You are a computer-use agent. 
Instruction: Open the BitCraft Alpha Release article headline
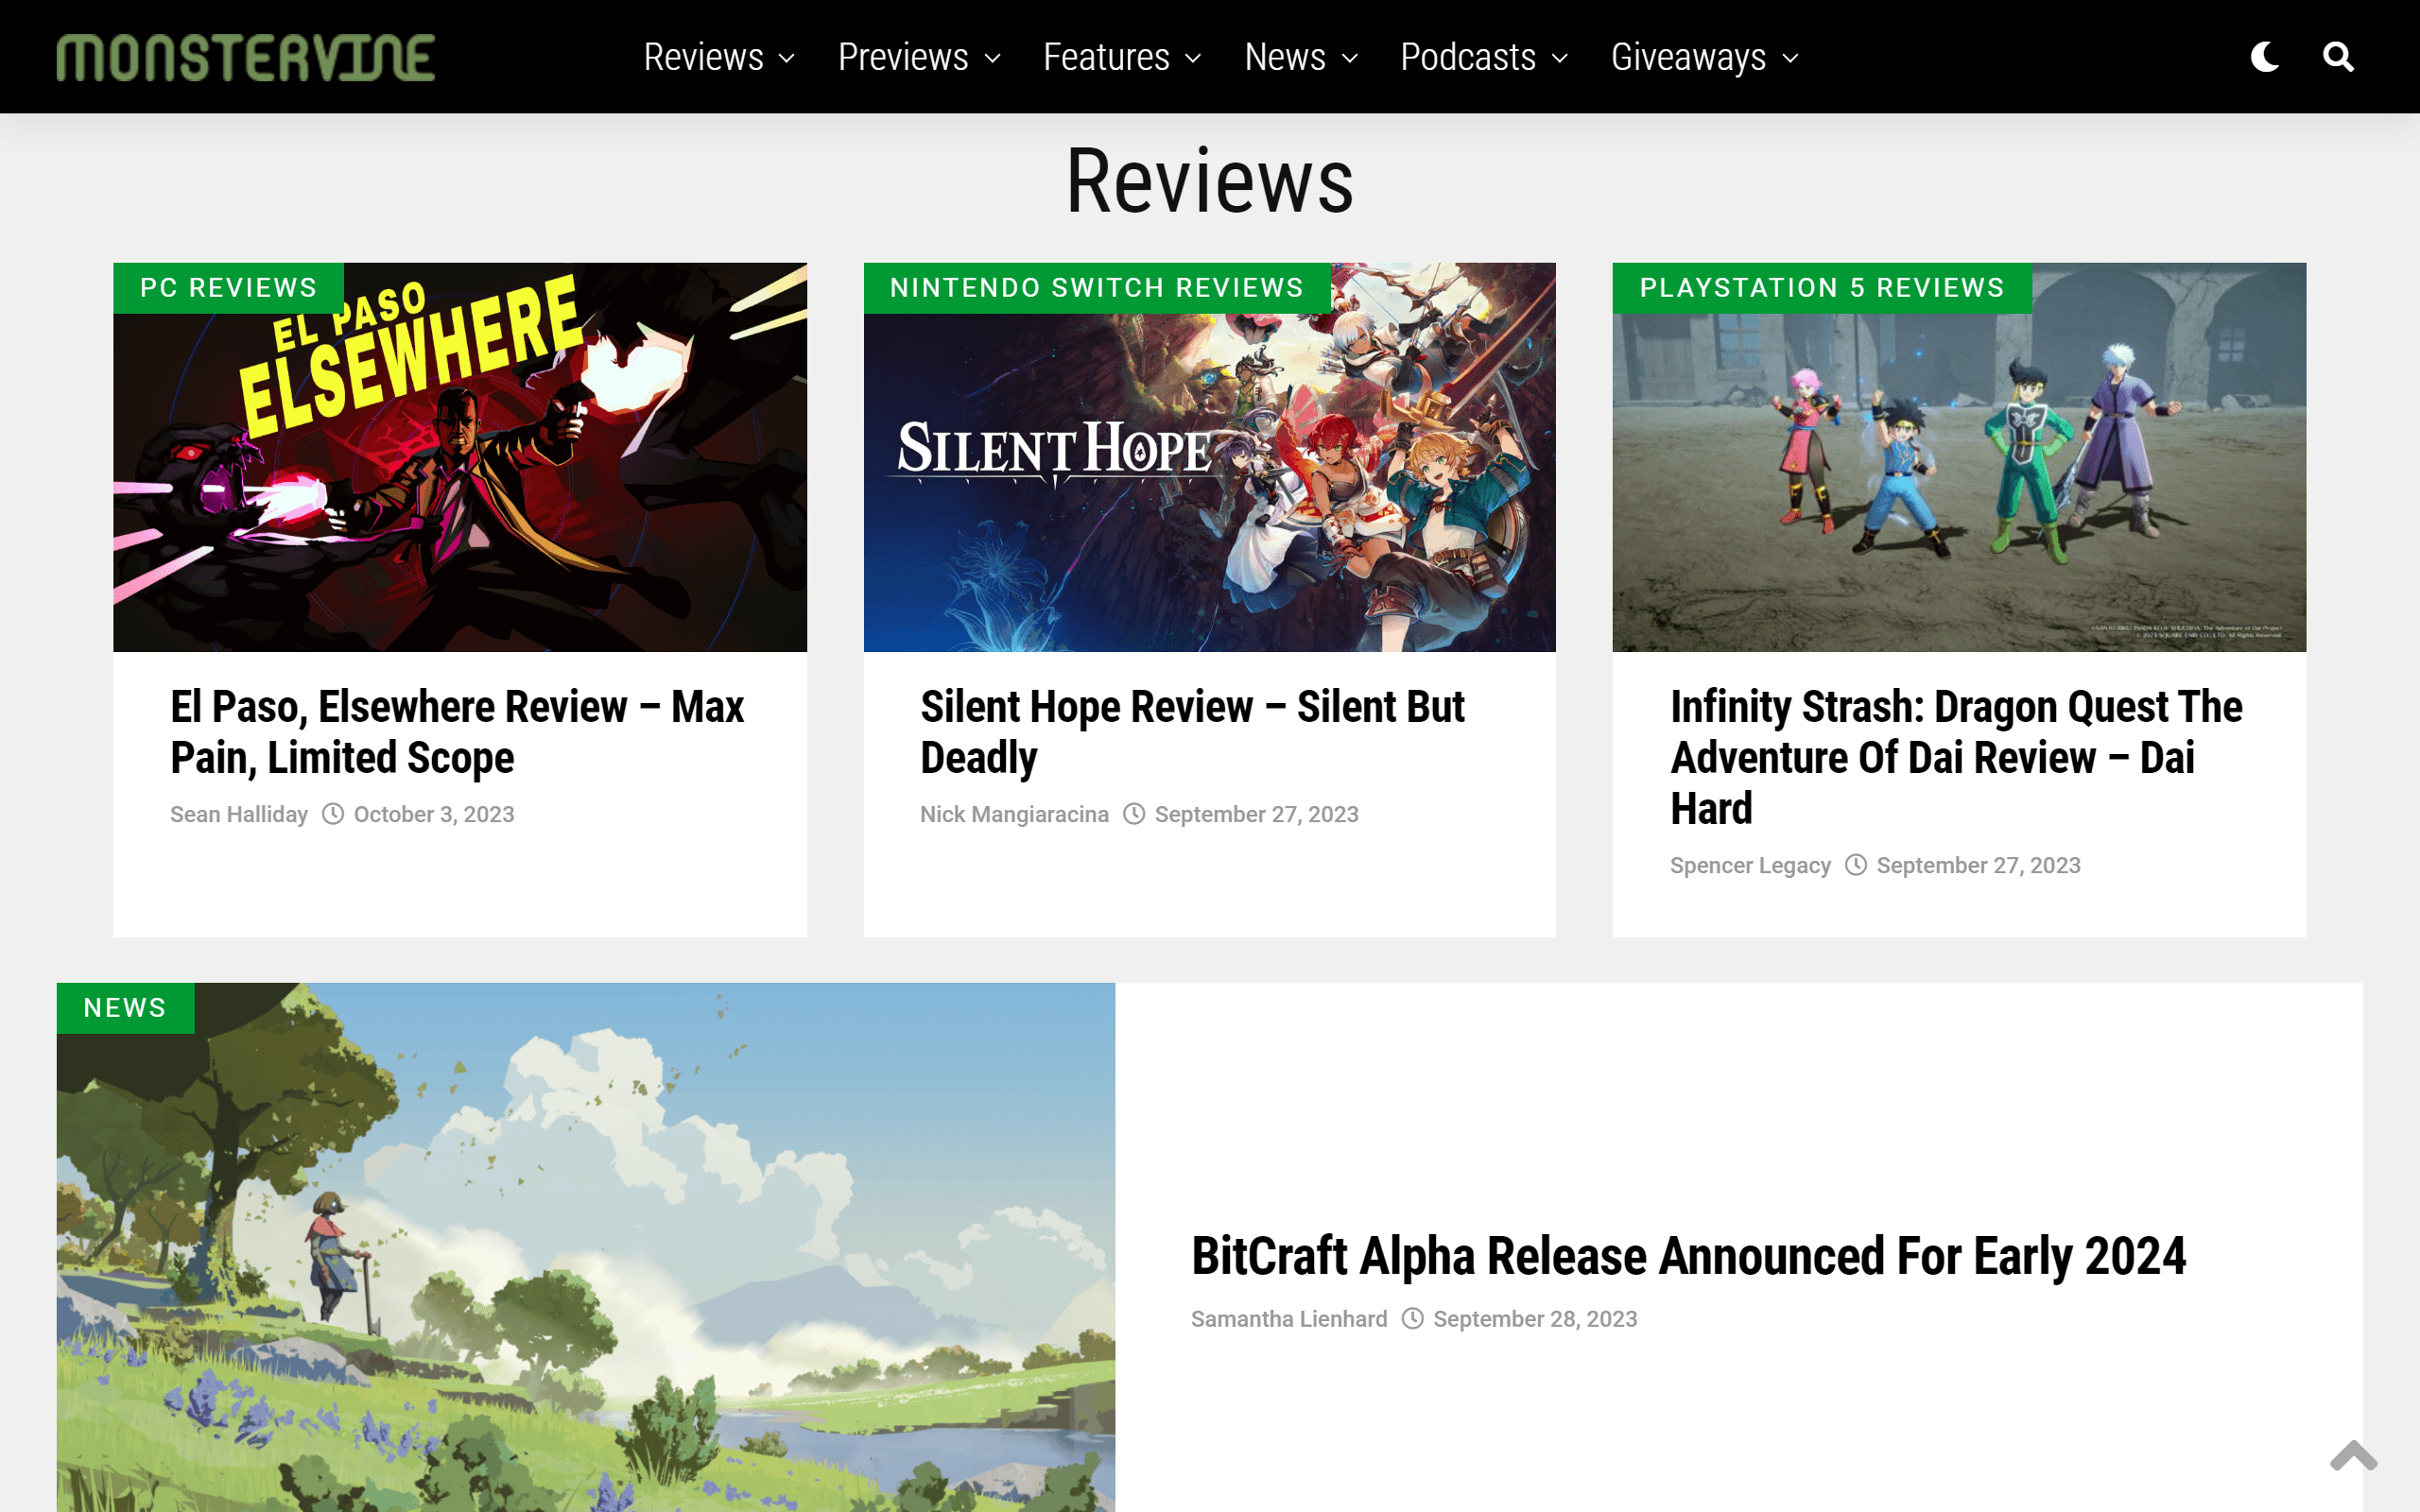[x=1688, y=1256]
